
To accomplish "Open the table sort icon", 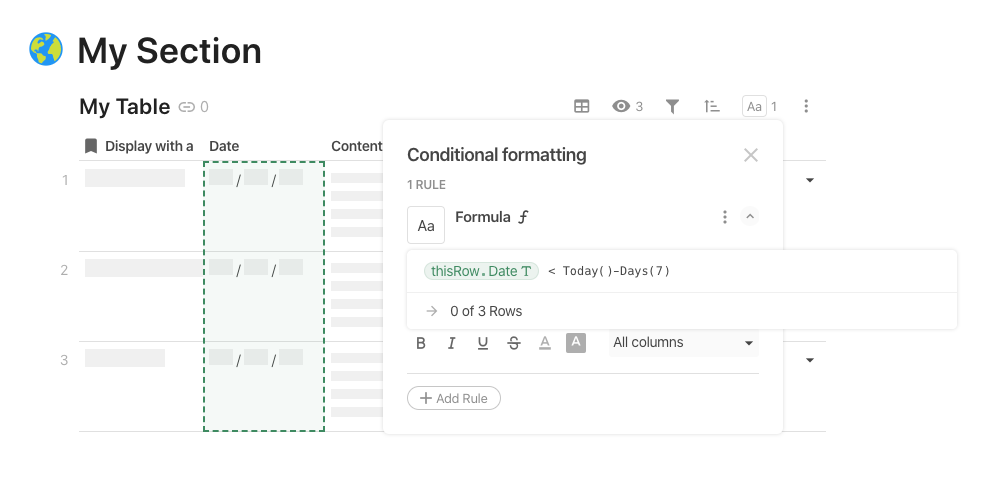I will point(712,106).
